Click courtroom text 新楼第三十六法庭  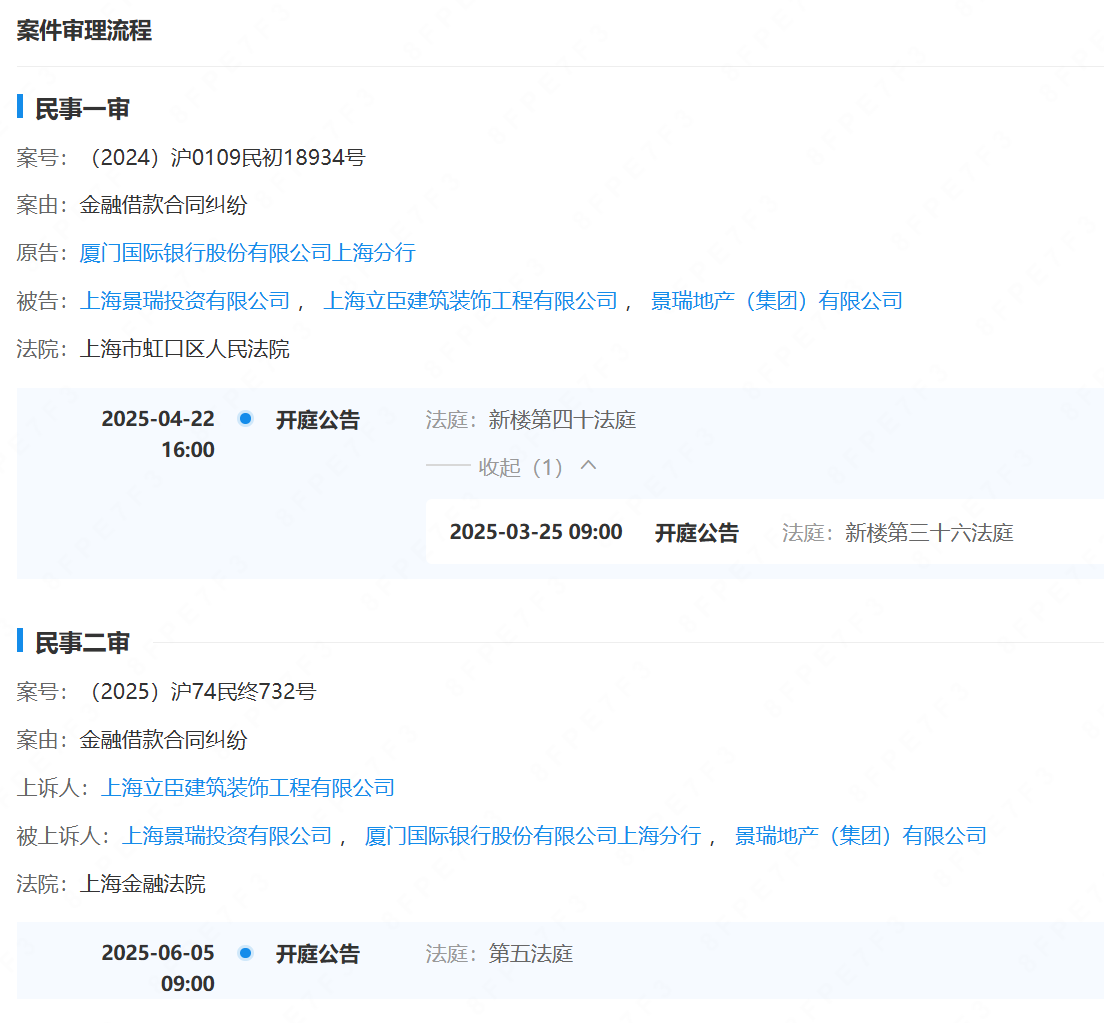pyautogui.click(x=929, y=532)
